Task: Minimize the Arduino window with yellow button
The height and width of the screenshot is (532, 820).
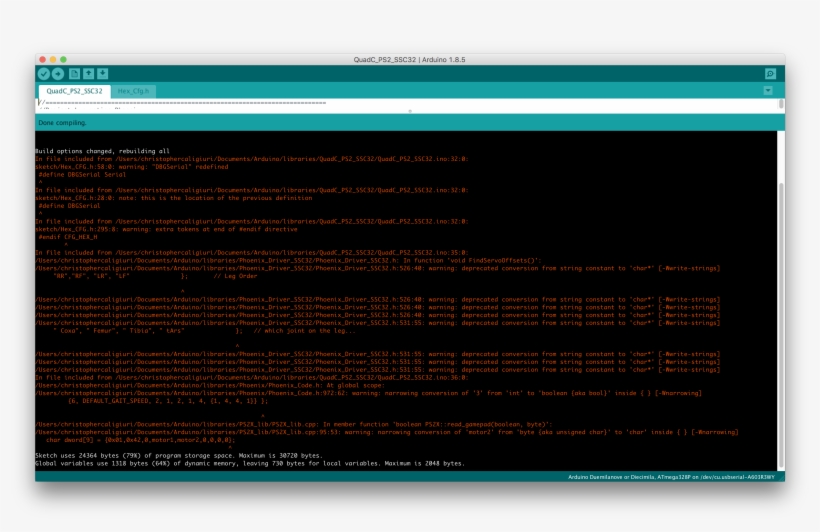Action: pyautogui.click(x=52, y=60)
